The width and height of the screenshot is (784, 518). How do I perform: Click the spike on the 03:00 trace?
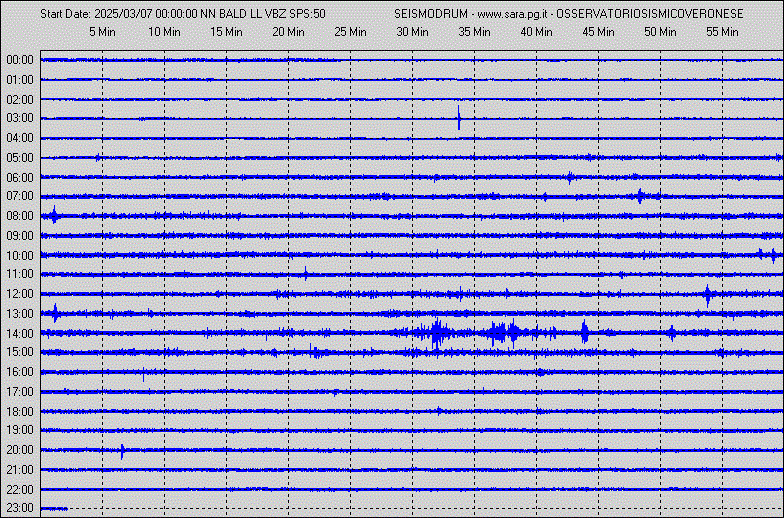(x=459, y=118)
